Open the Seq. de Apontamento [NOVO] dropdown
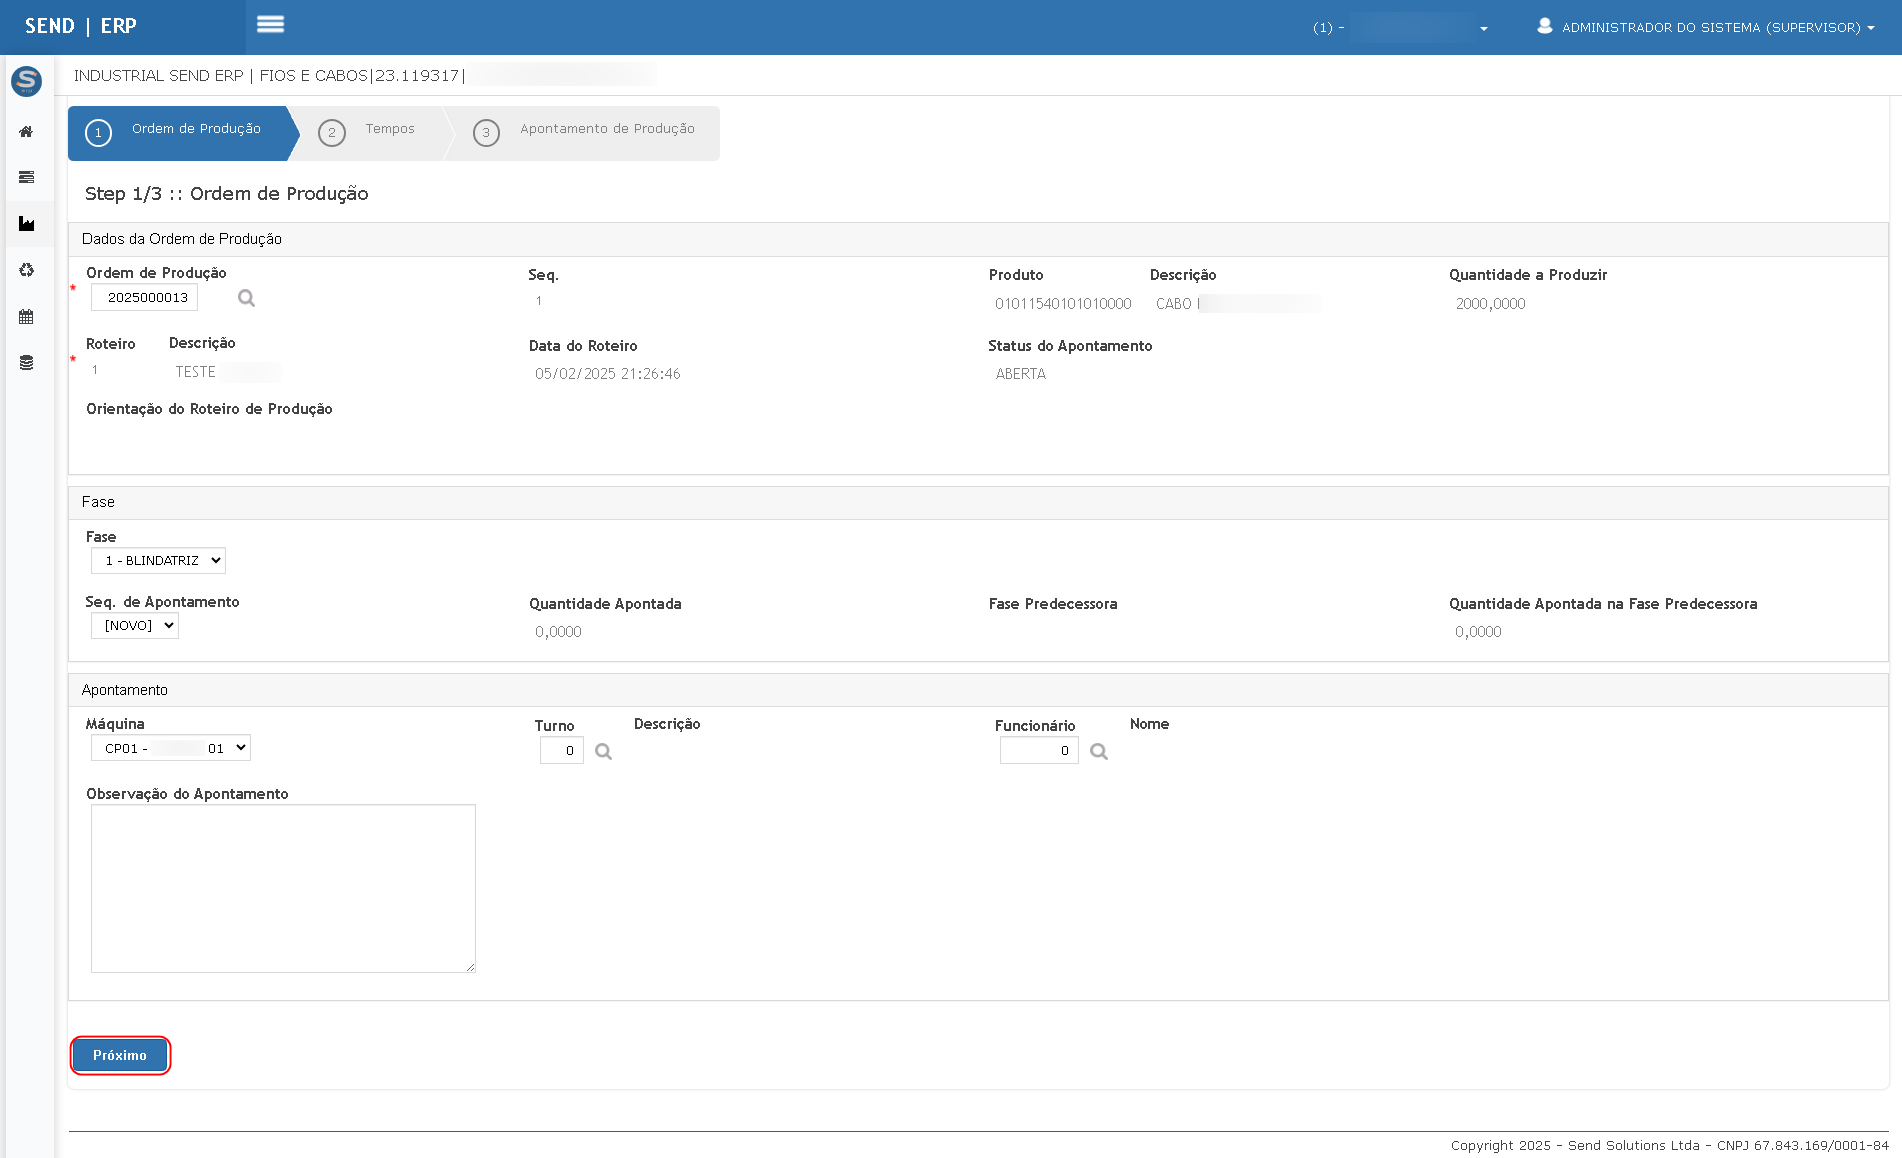The height and width of the screenshot is (1158, 1902). point(135,626)
